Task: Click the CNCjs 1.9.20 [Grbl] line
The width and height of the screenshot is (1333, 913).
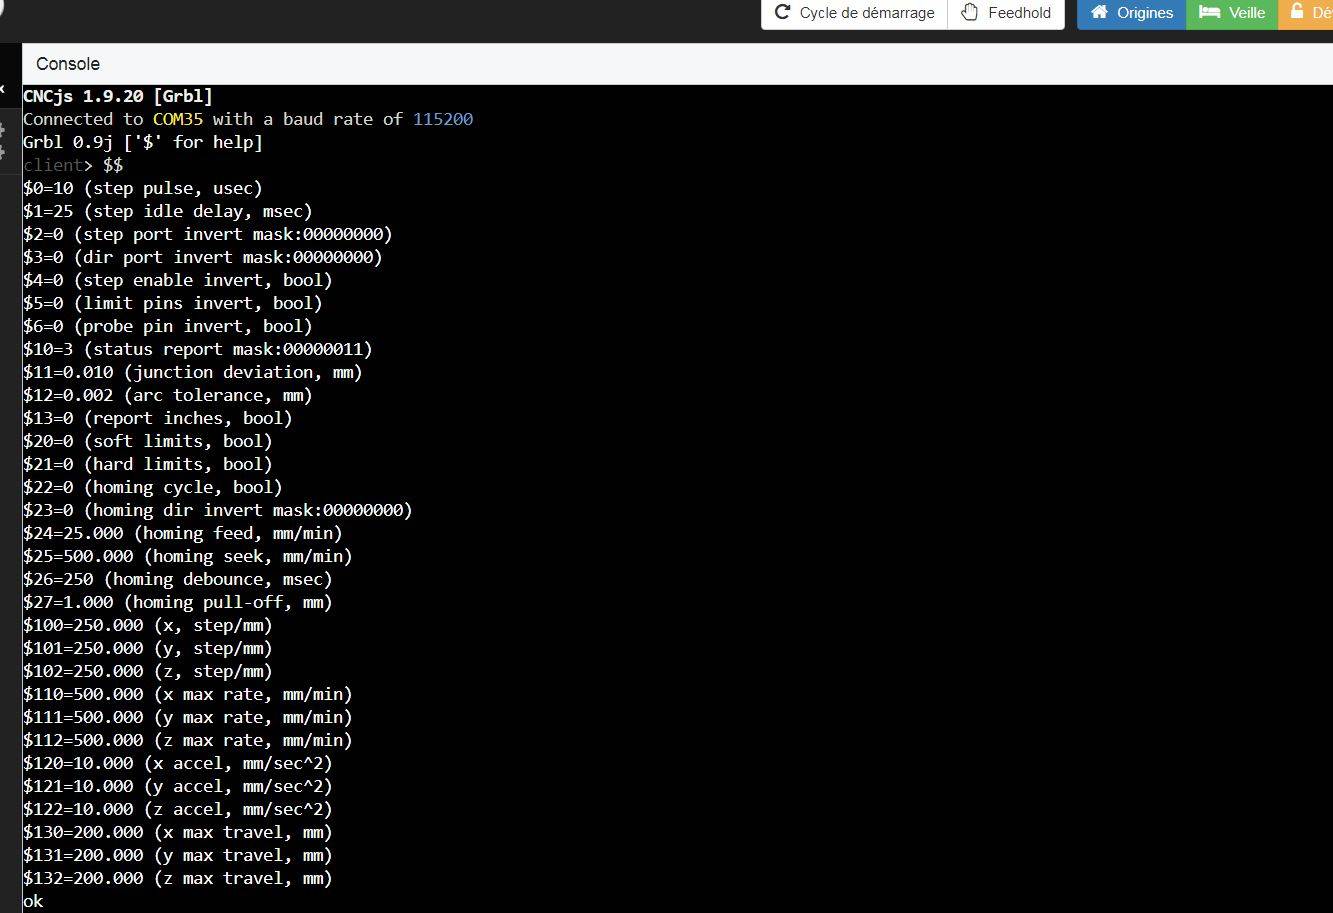Action: tap(118, 96)
